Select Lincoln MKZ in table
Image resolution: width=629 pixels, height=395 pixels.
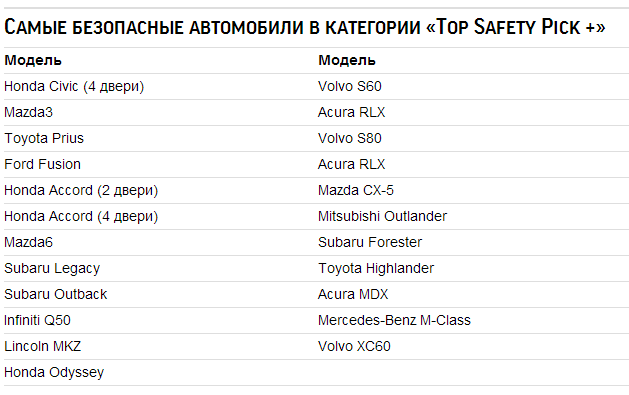click(x=42, y=346)
